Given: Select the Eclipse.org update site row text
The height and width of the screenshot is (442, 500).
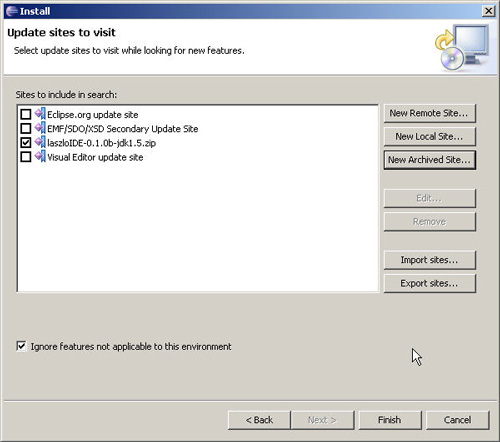Looking at the screenshot, I should point(93,115).
